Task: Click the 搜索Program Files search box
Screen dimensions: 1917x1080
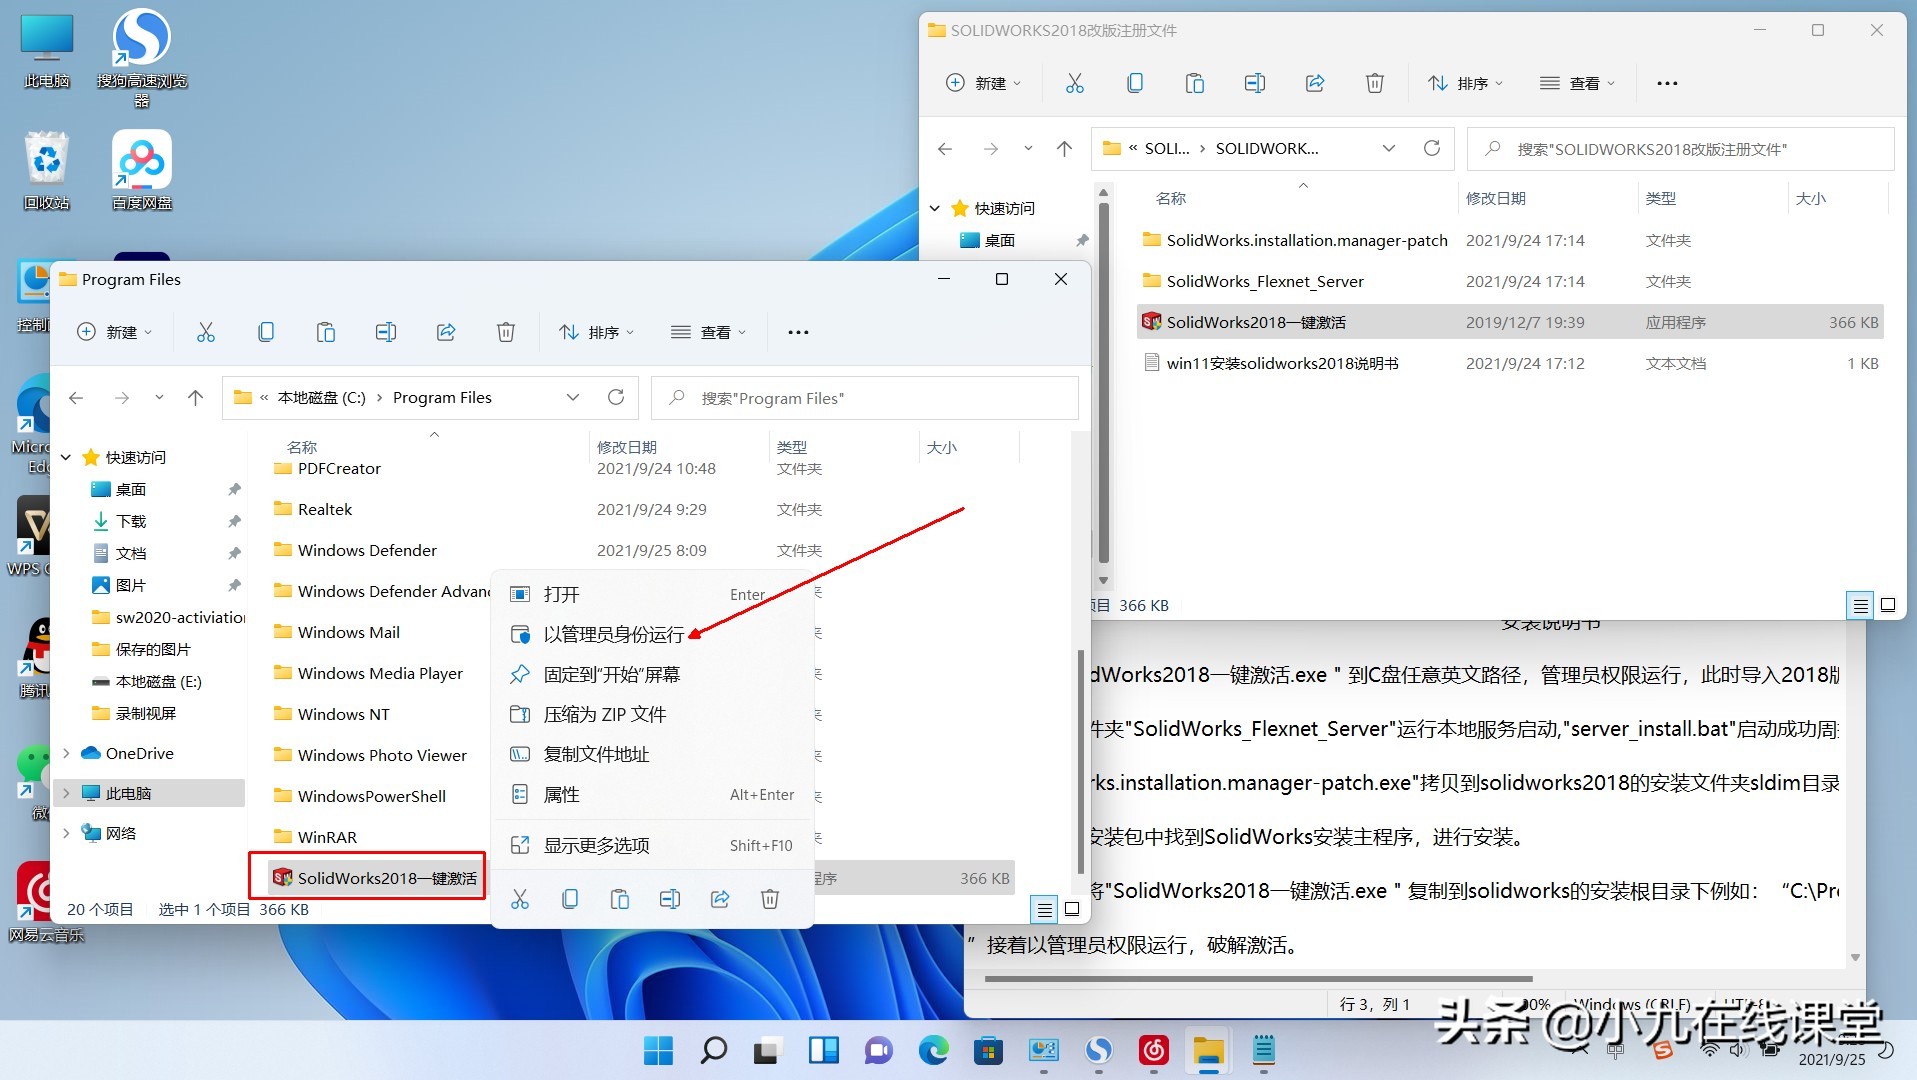Action: pyautogui.click(x=865, y=397)
